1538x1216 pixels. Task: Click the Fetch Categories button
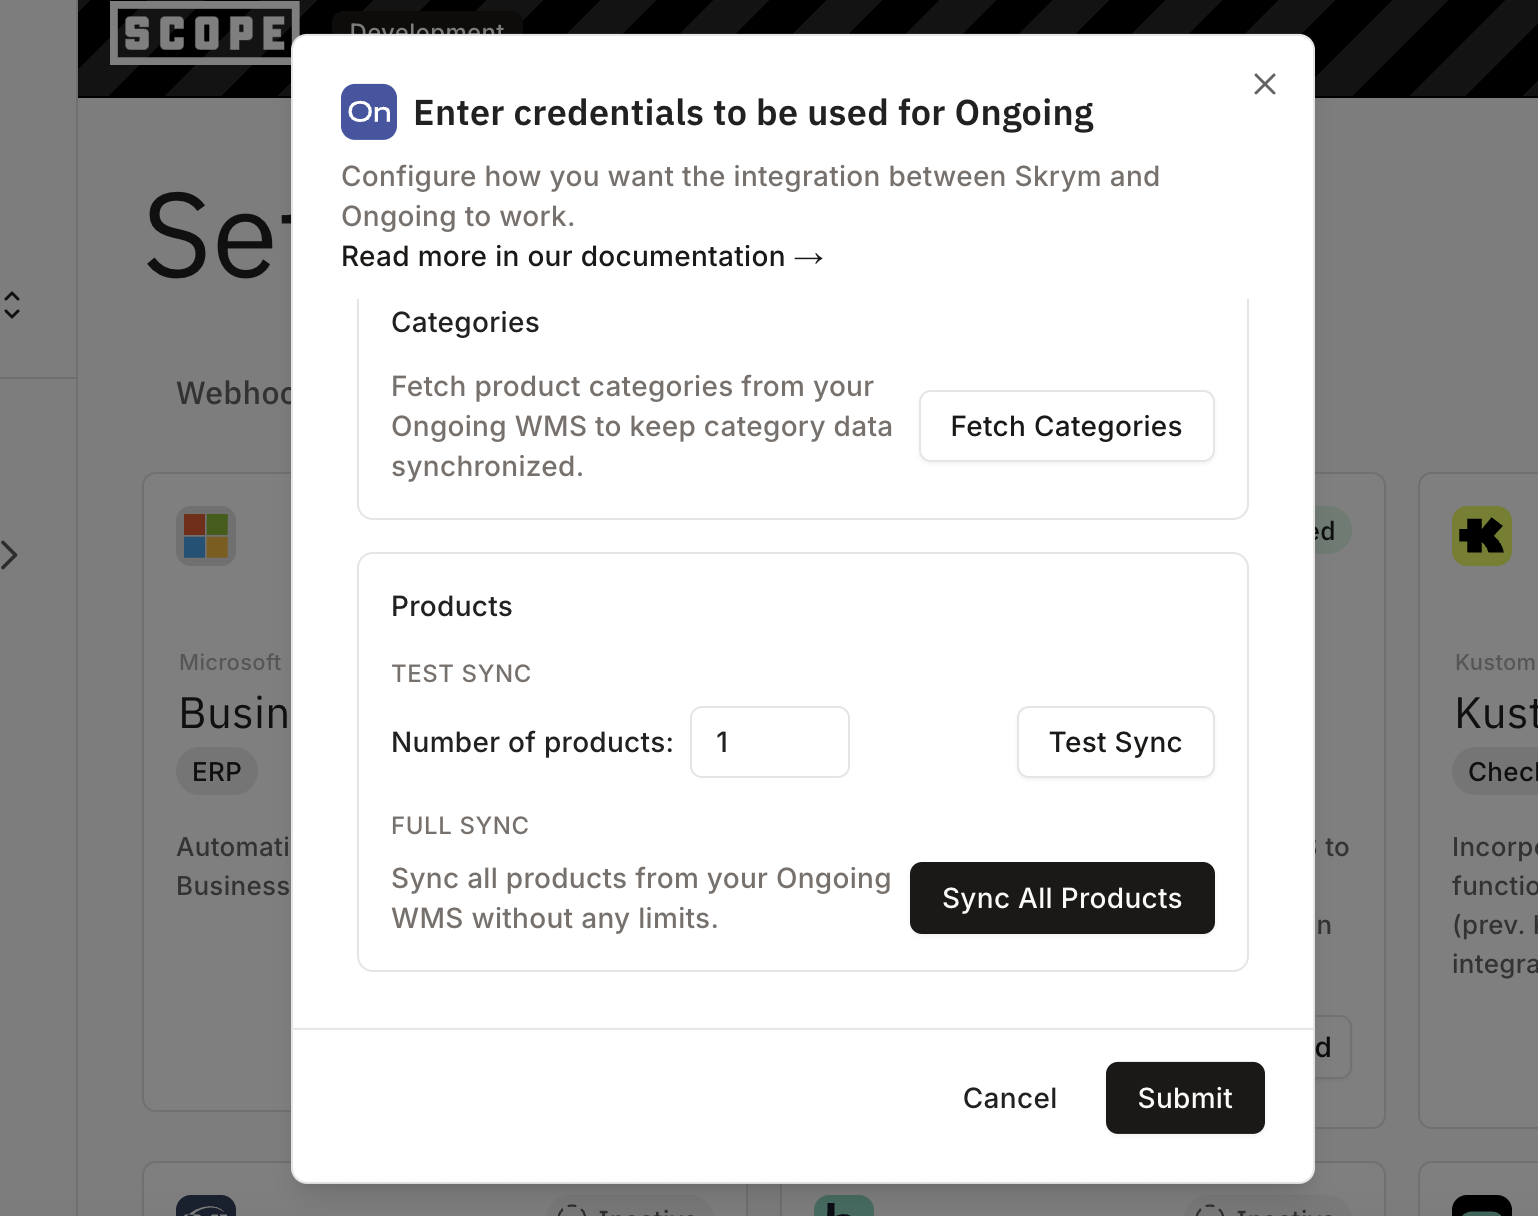coord(1066,426)
